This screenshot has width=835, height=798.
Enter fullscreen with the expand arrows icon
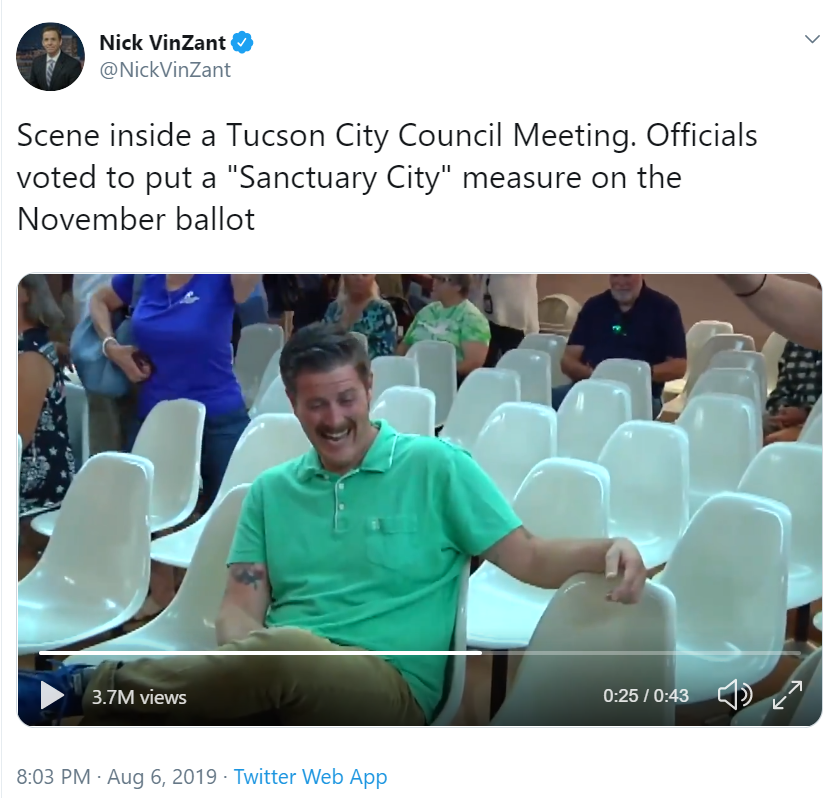[789, 694]
